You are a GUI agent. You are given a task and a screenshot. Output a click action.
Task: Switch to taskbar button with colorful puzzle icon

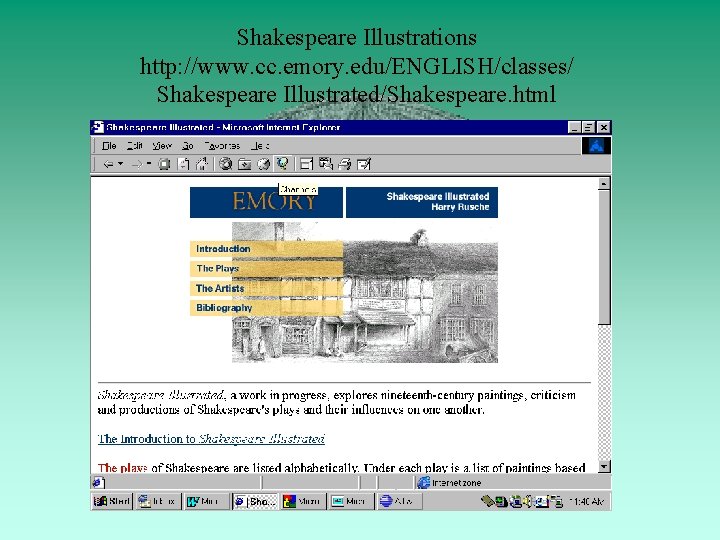coord(303,501)
